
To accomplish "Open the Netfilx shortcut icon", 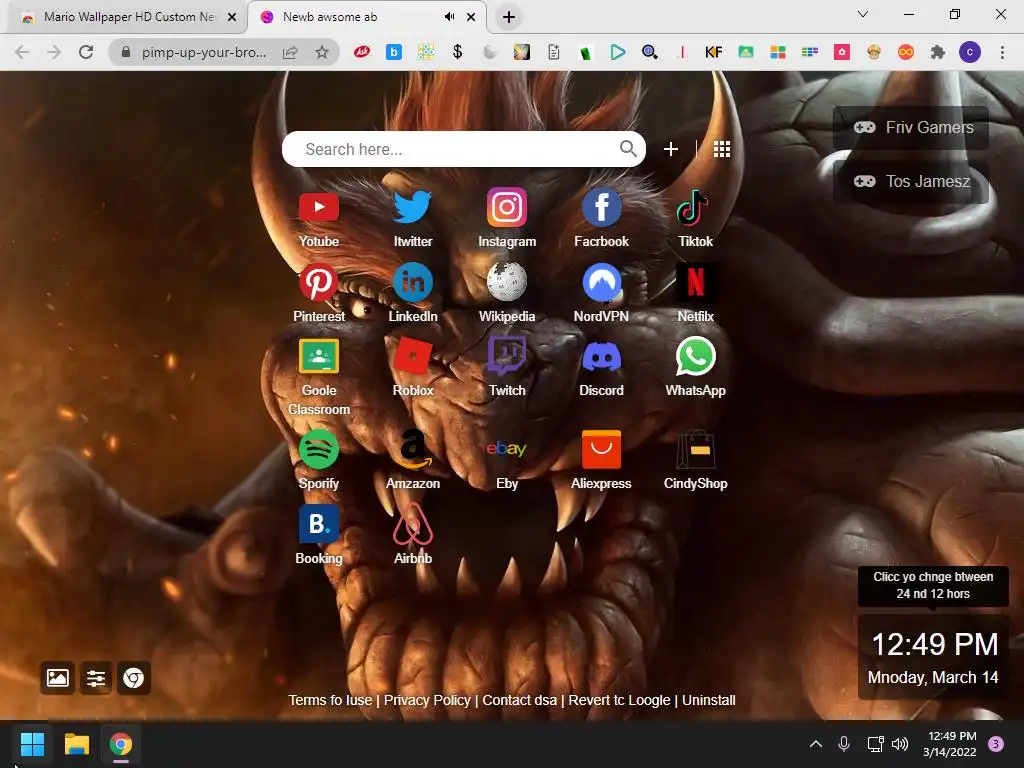I will tap(696, 282).
